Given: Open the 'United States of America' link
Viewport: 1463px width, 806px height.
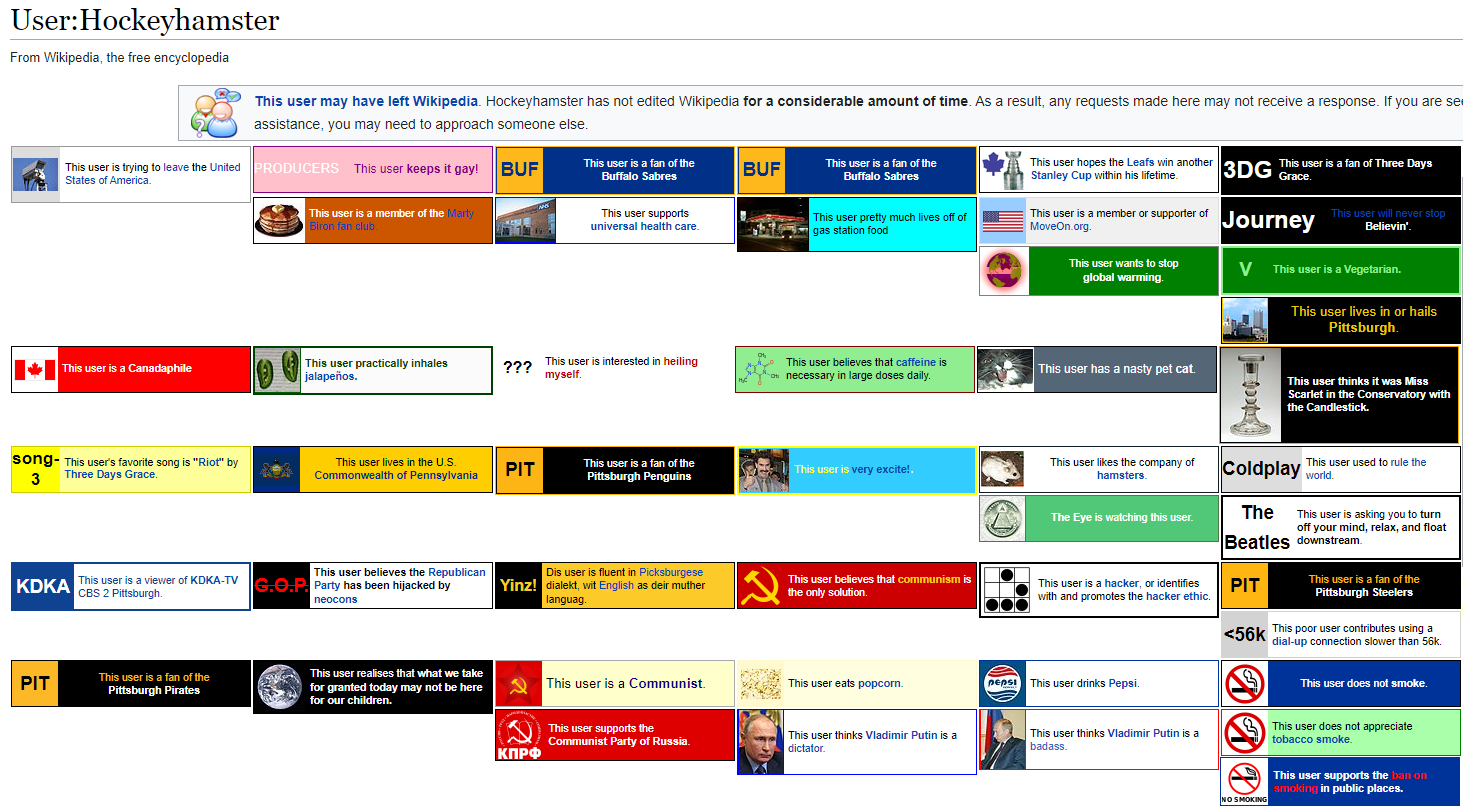Looking at the screenshot, I should click(x=153, y=174).
